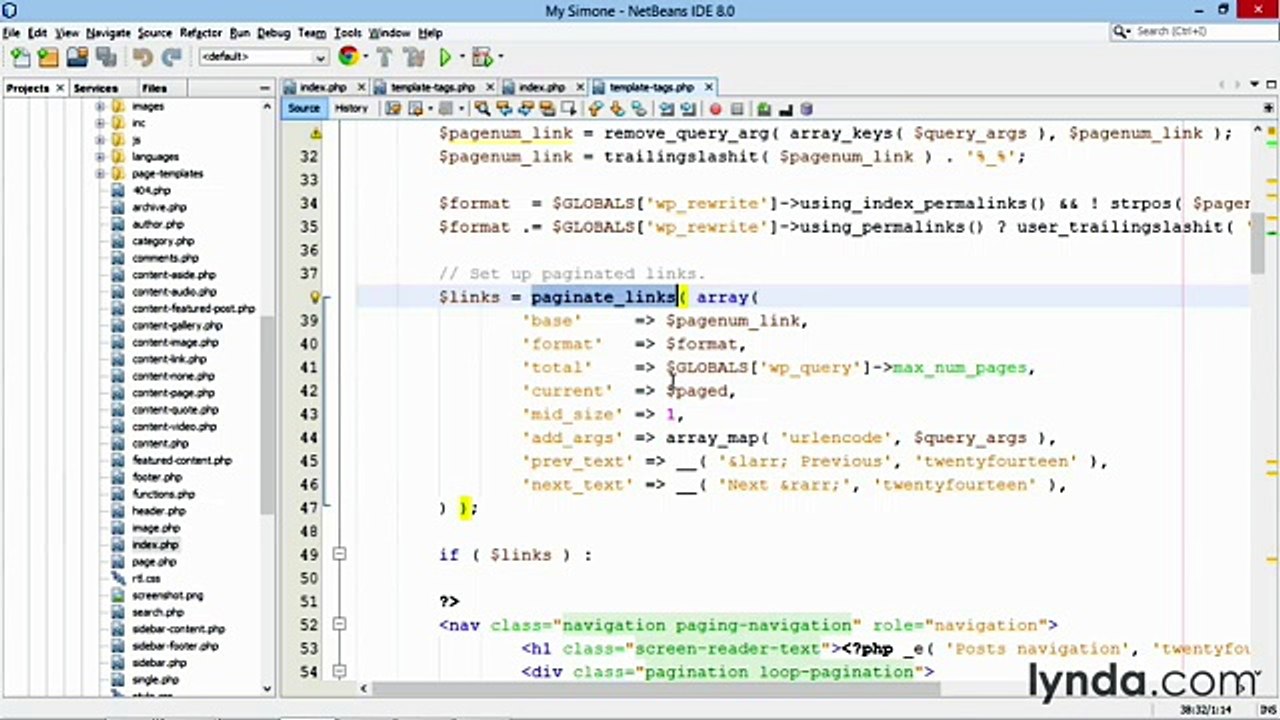Click the Find Selection magnifier icon

pos(482,108)
